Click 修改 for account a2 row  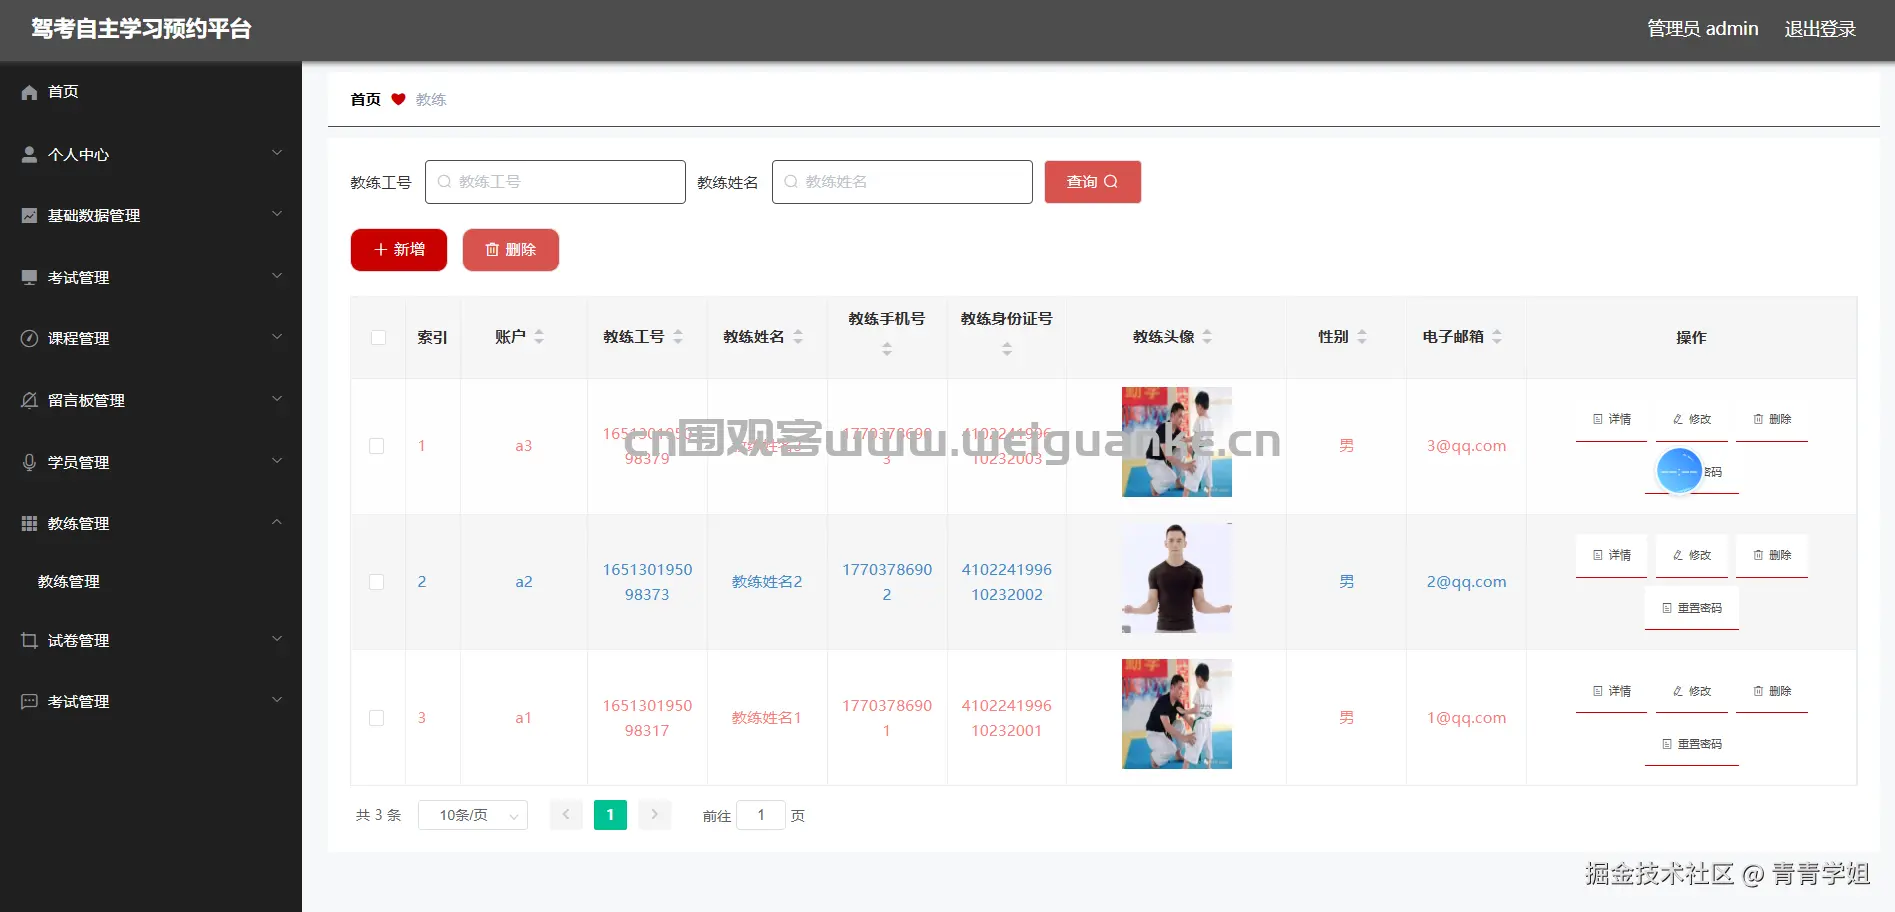coord(1692,556)
